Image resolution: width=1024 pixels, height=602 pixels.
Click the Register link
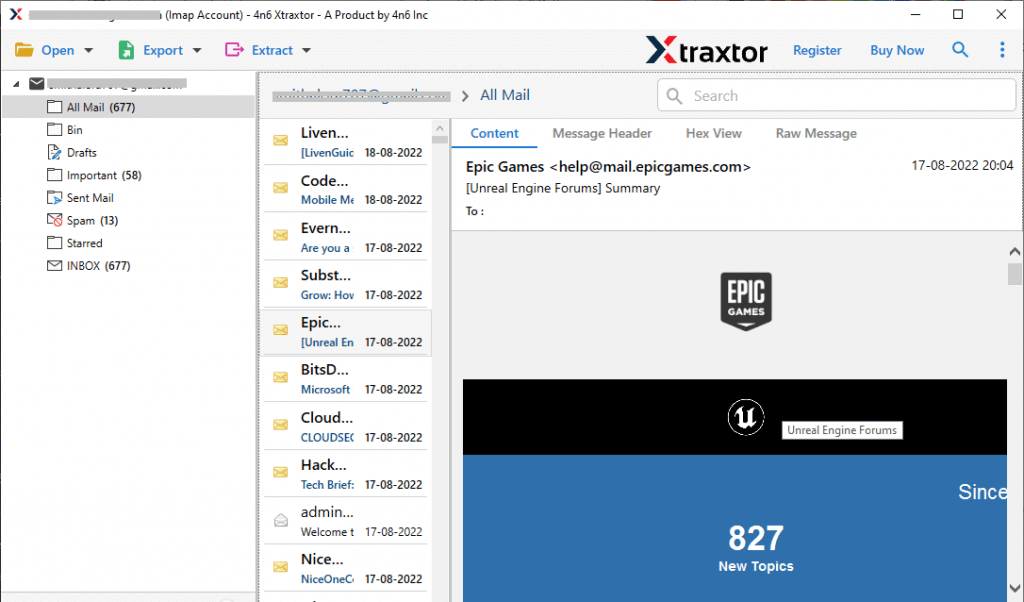coord(817,49)
